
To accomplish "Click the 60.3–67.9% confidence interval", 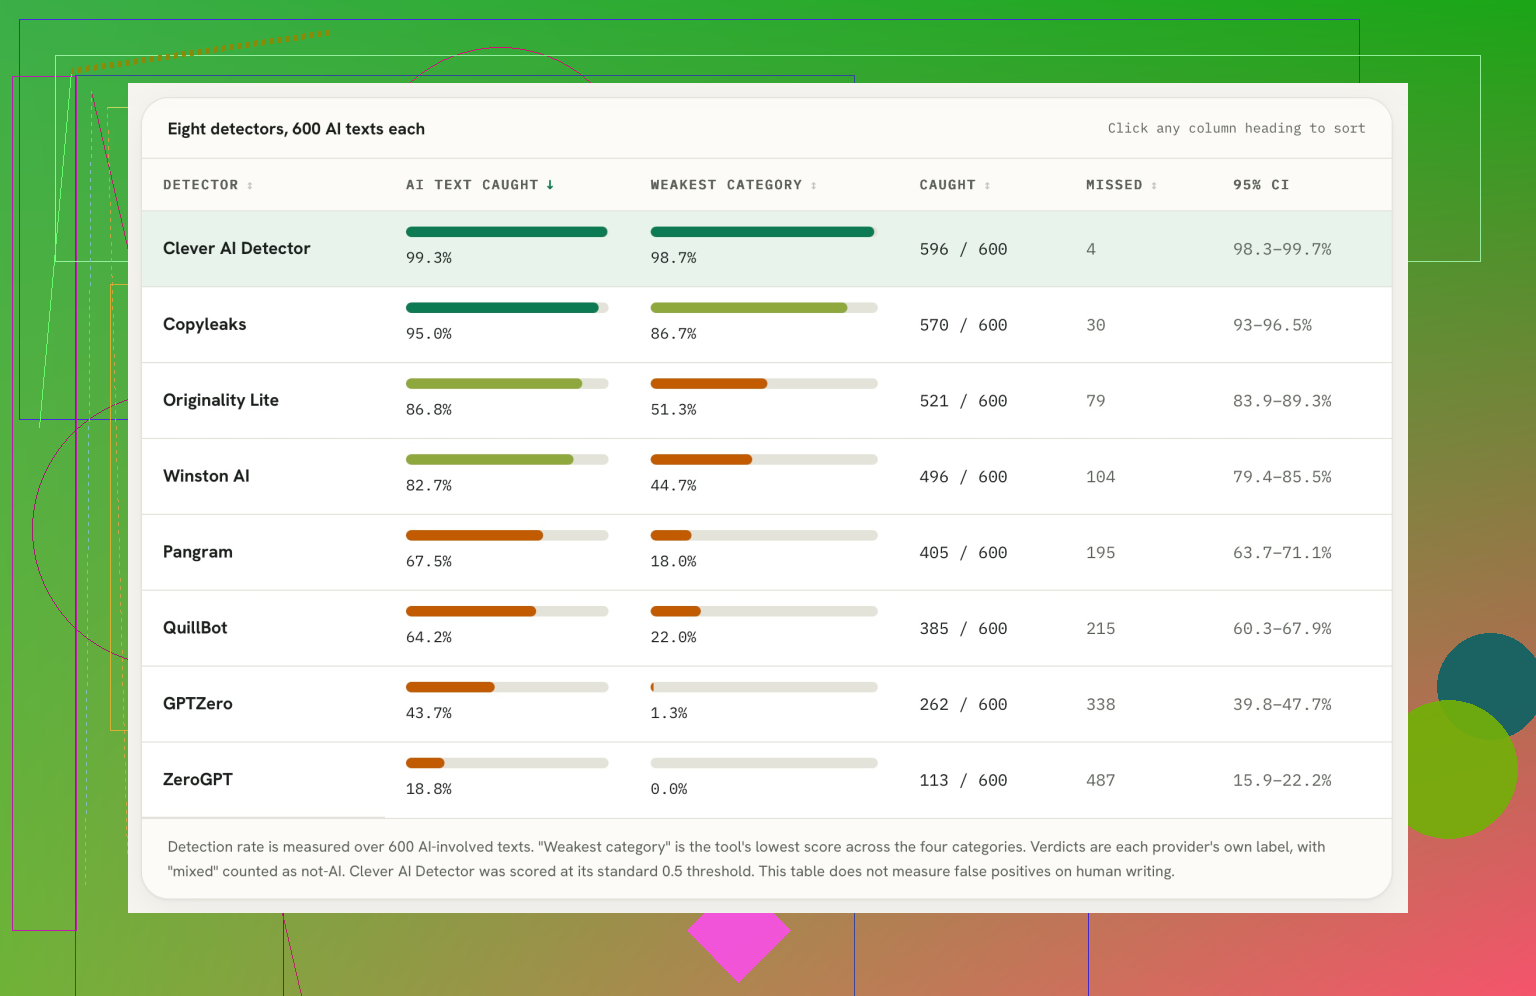I will (1282, 629).
